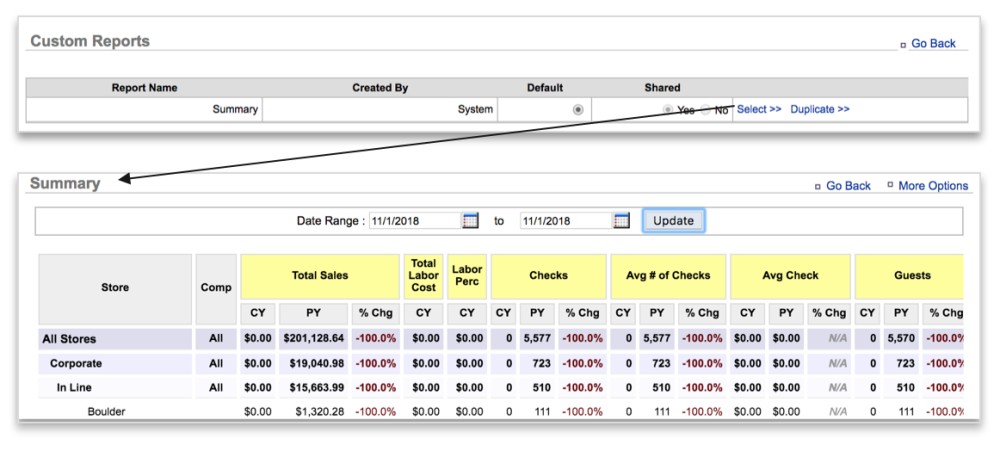This screenshot has height=451, width=1000.
Task: Open the start date calendar picker
Action: [x=470, y=220]
